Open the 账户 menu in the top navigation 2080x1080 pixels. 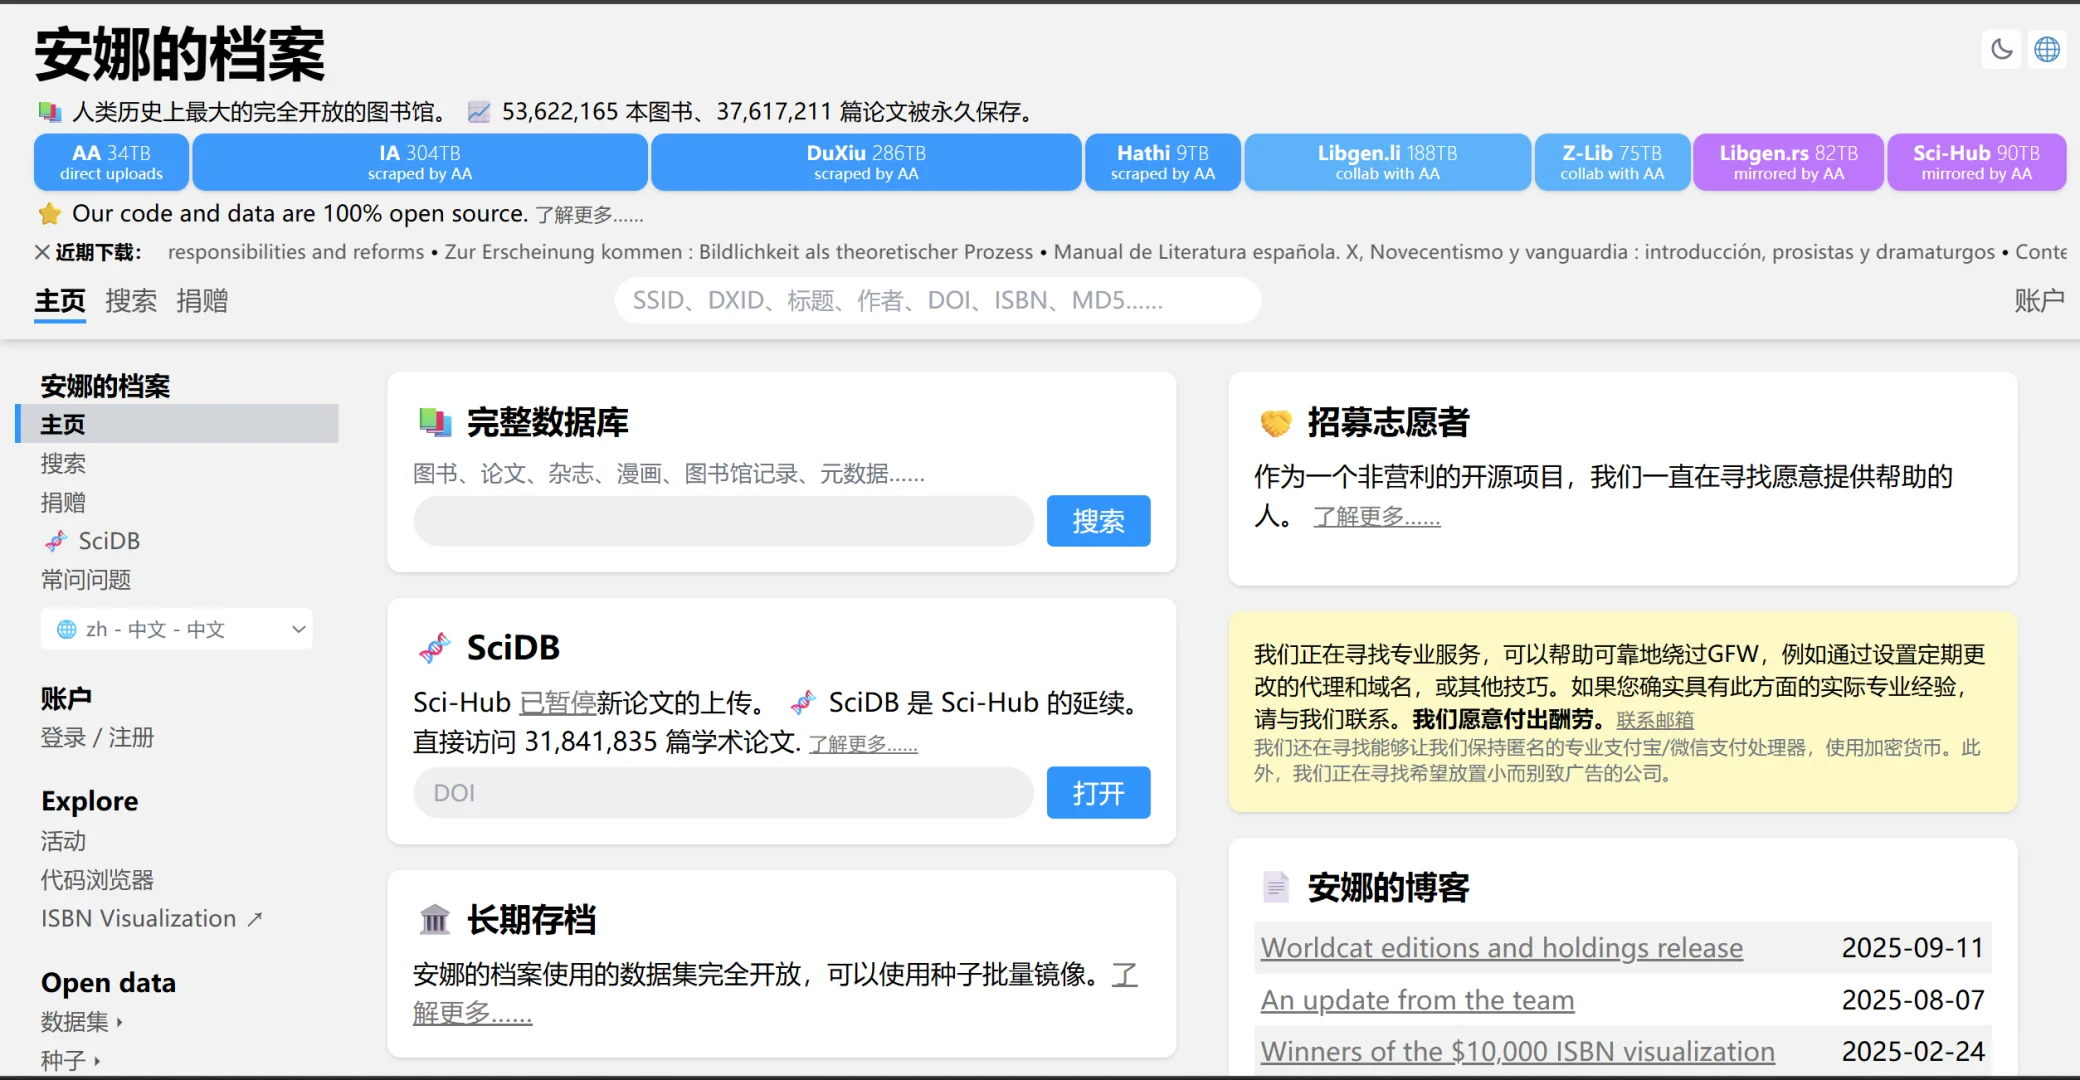2039,301
